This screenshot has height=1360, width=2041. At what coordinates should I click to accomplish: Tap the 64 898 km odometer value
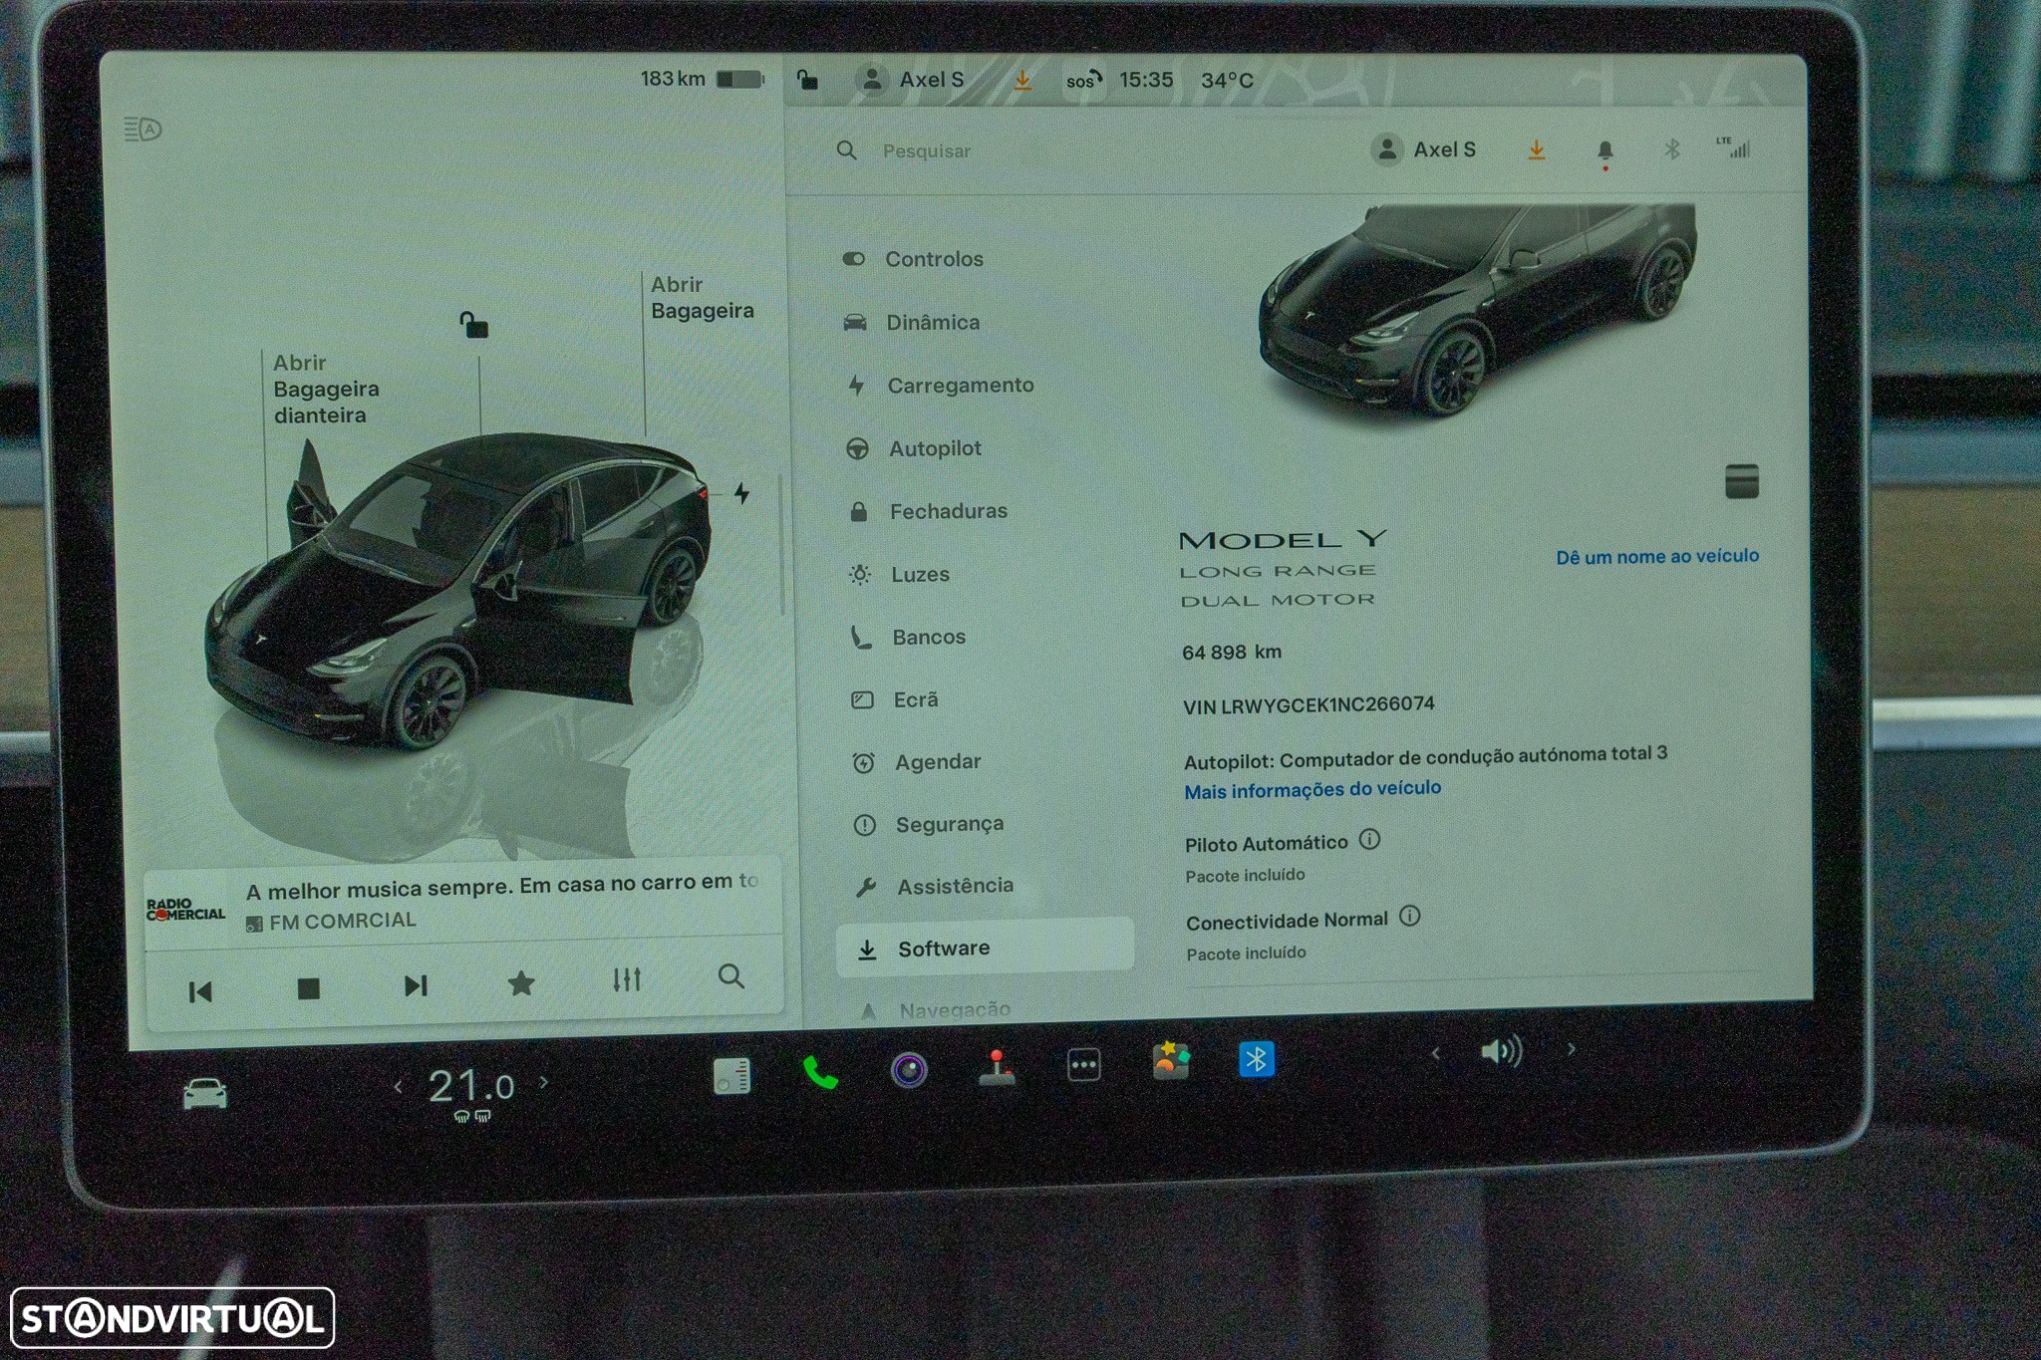(1231, 652)
